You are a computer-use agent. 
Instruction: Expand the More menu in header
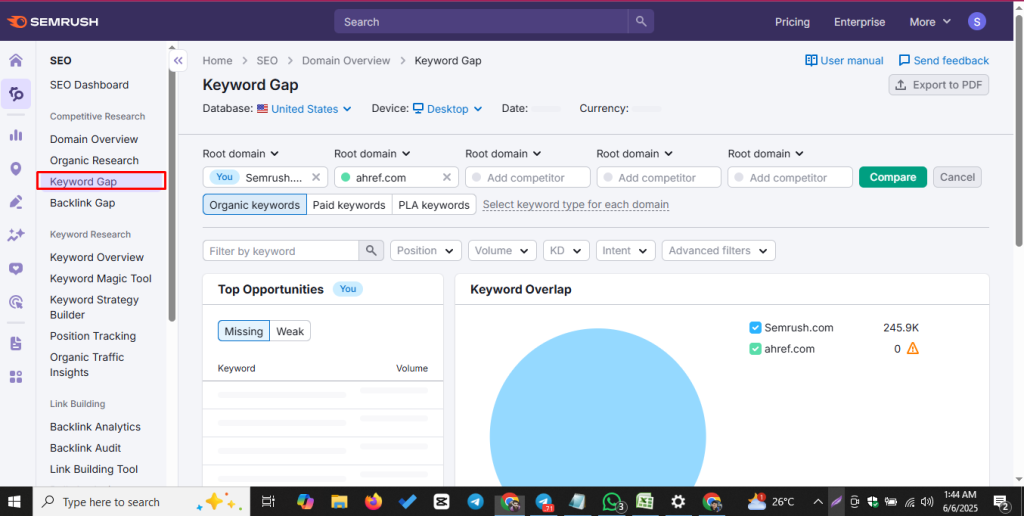pos(930,22)
